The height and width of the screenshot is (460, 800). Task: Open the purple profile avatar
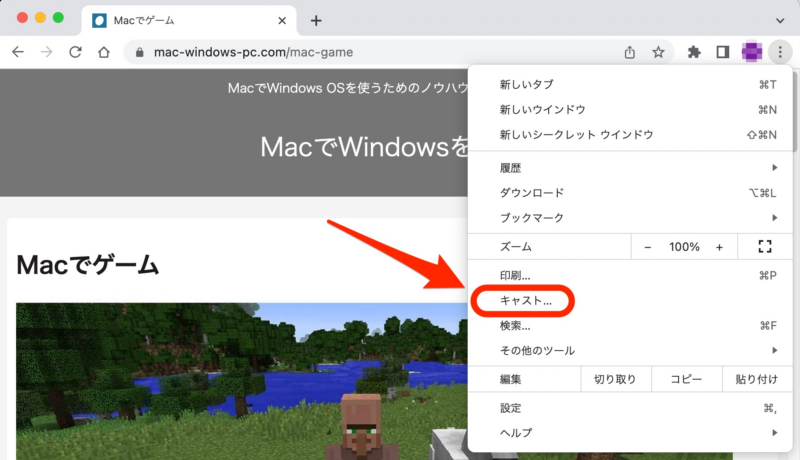coord(752,52)
